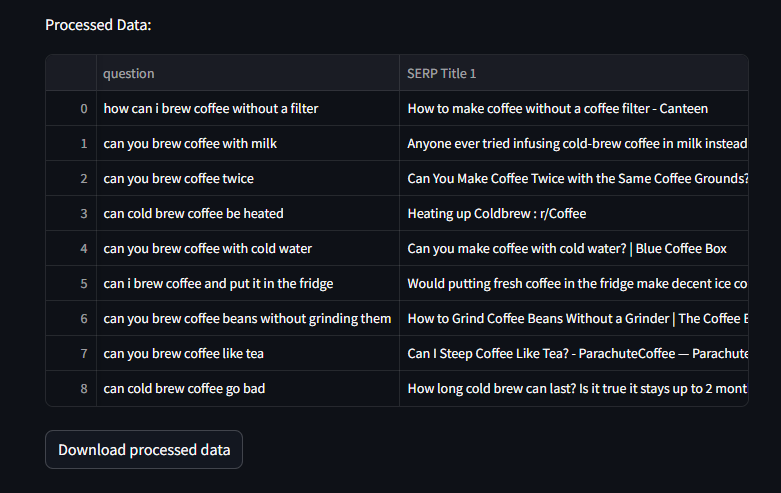Viewport: 781px width, 493px height.
Task: Click 'can you brew coffee with cold water' cell
Action: [207, 248]
